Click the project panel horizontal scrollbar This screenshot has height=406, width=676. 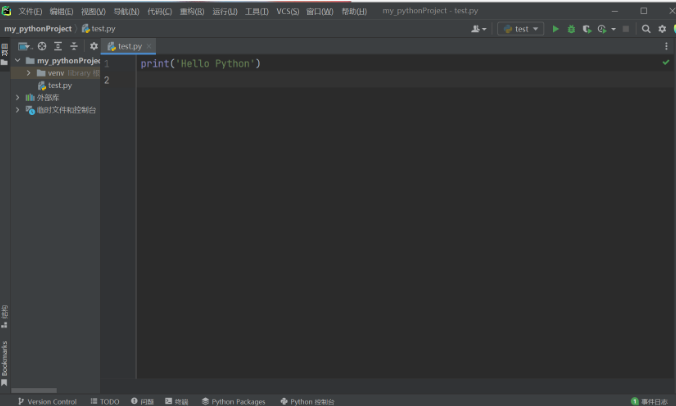coord(34,390)
